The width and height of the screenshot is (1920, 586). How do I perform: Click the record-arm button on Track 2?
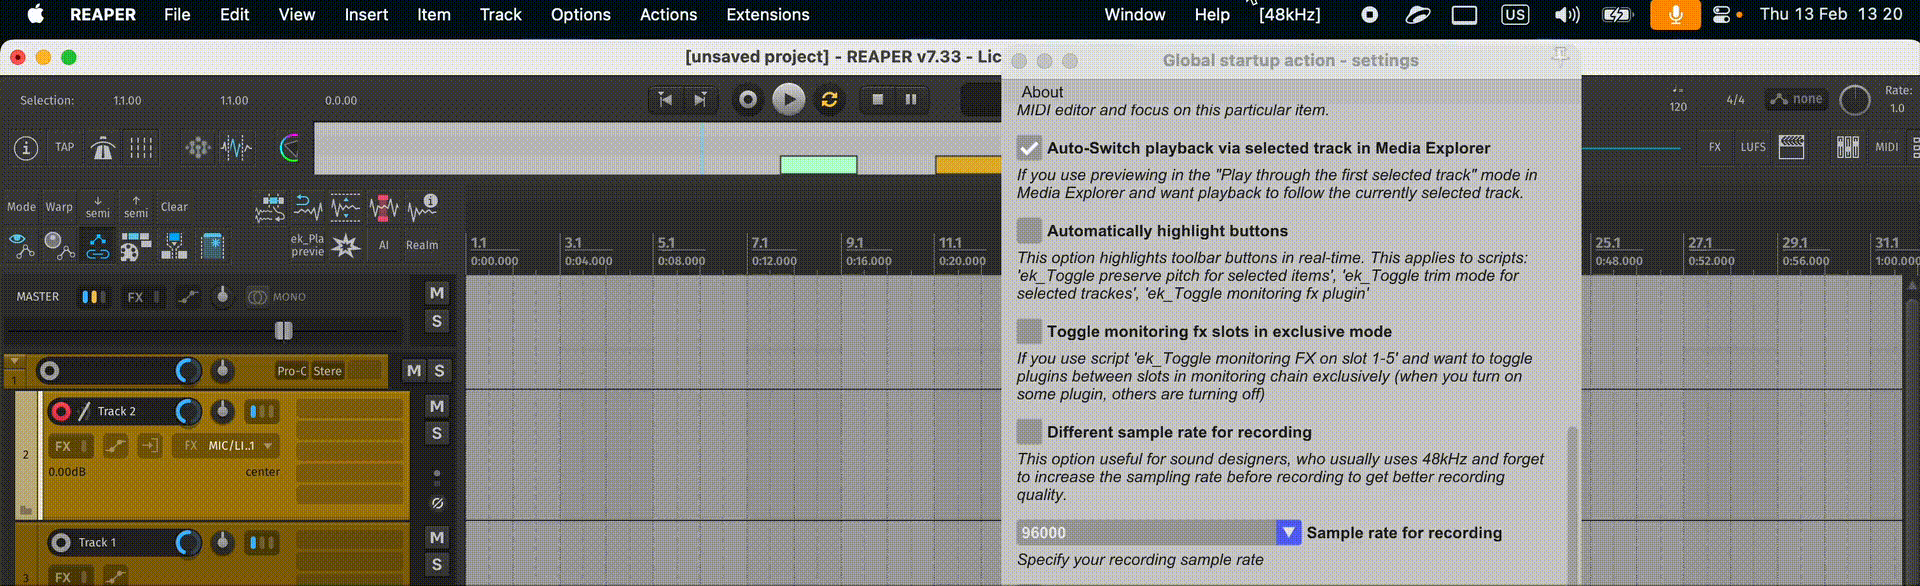pos(61,411)
